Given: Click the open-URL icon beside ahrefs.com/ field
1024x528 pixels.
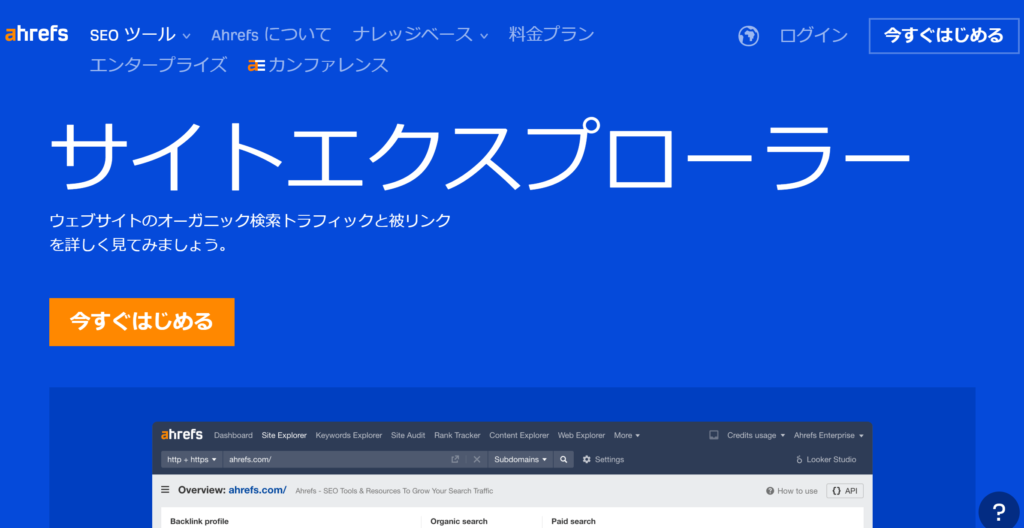Looking at the screenshot, I should pos(455,459).
